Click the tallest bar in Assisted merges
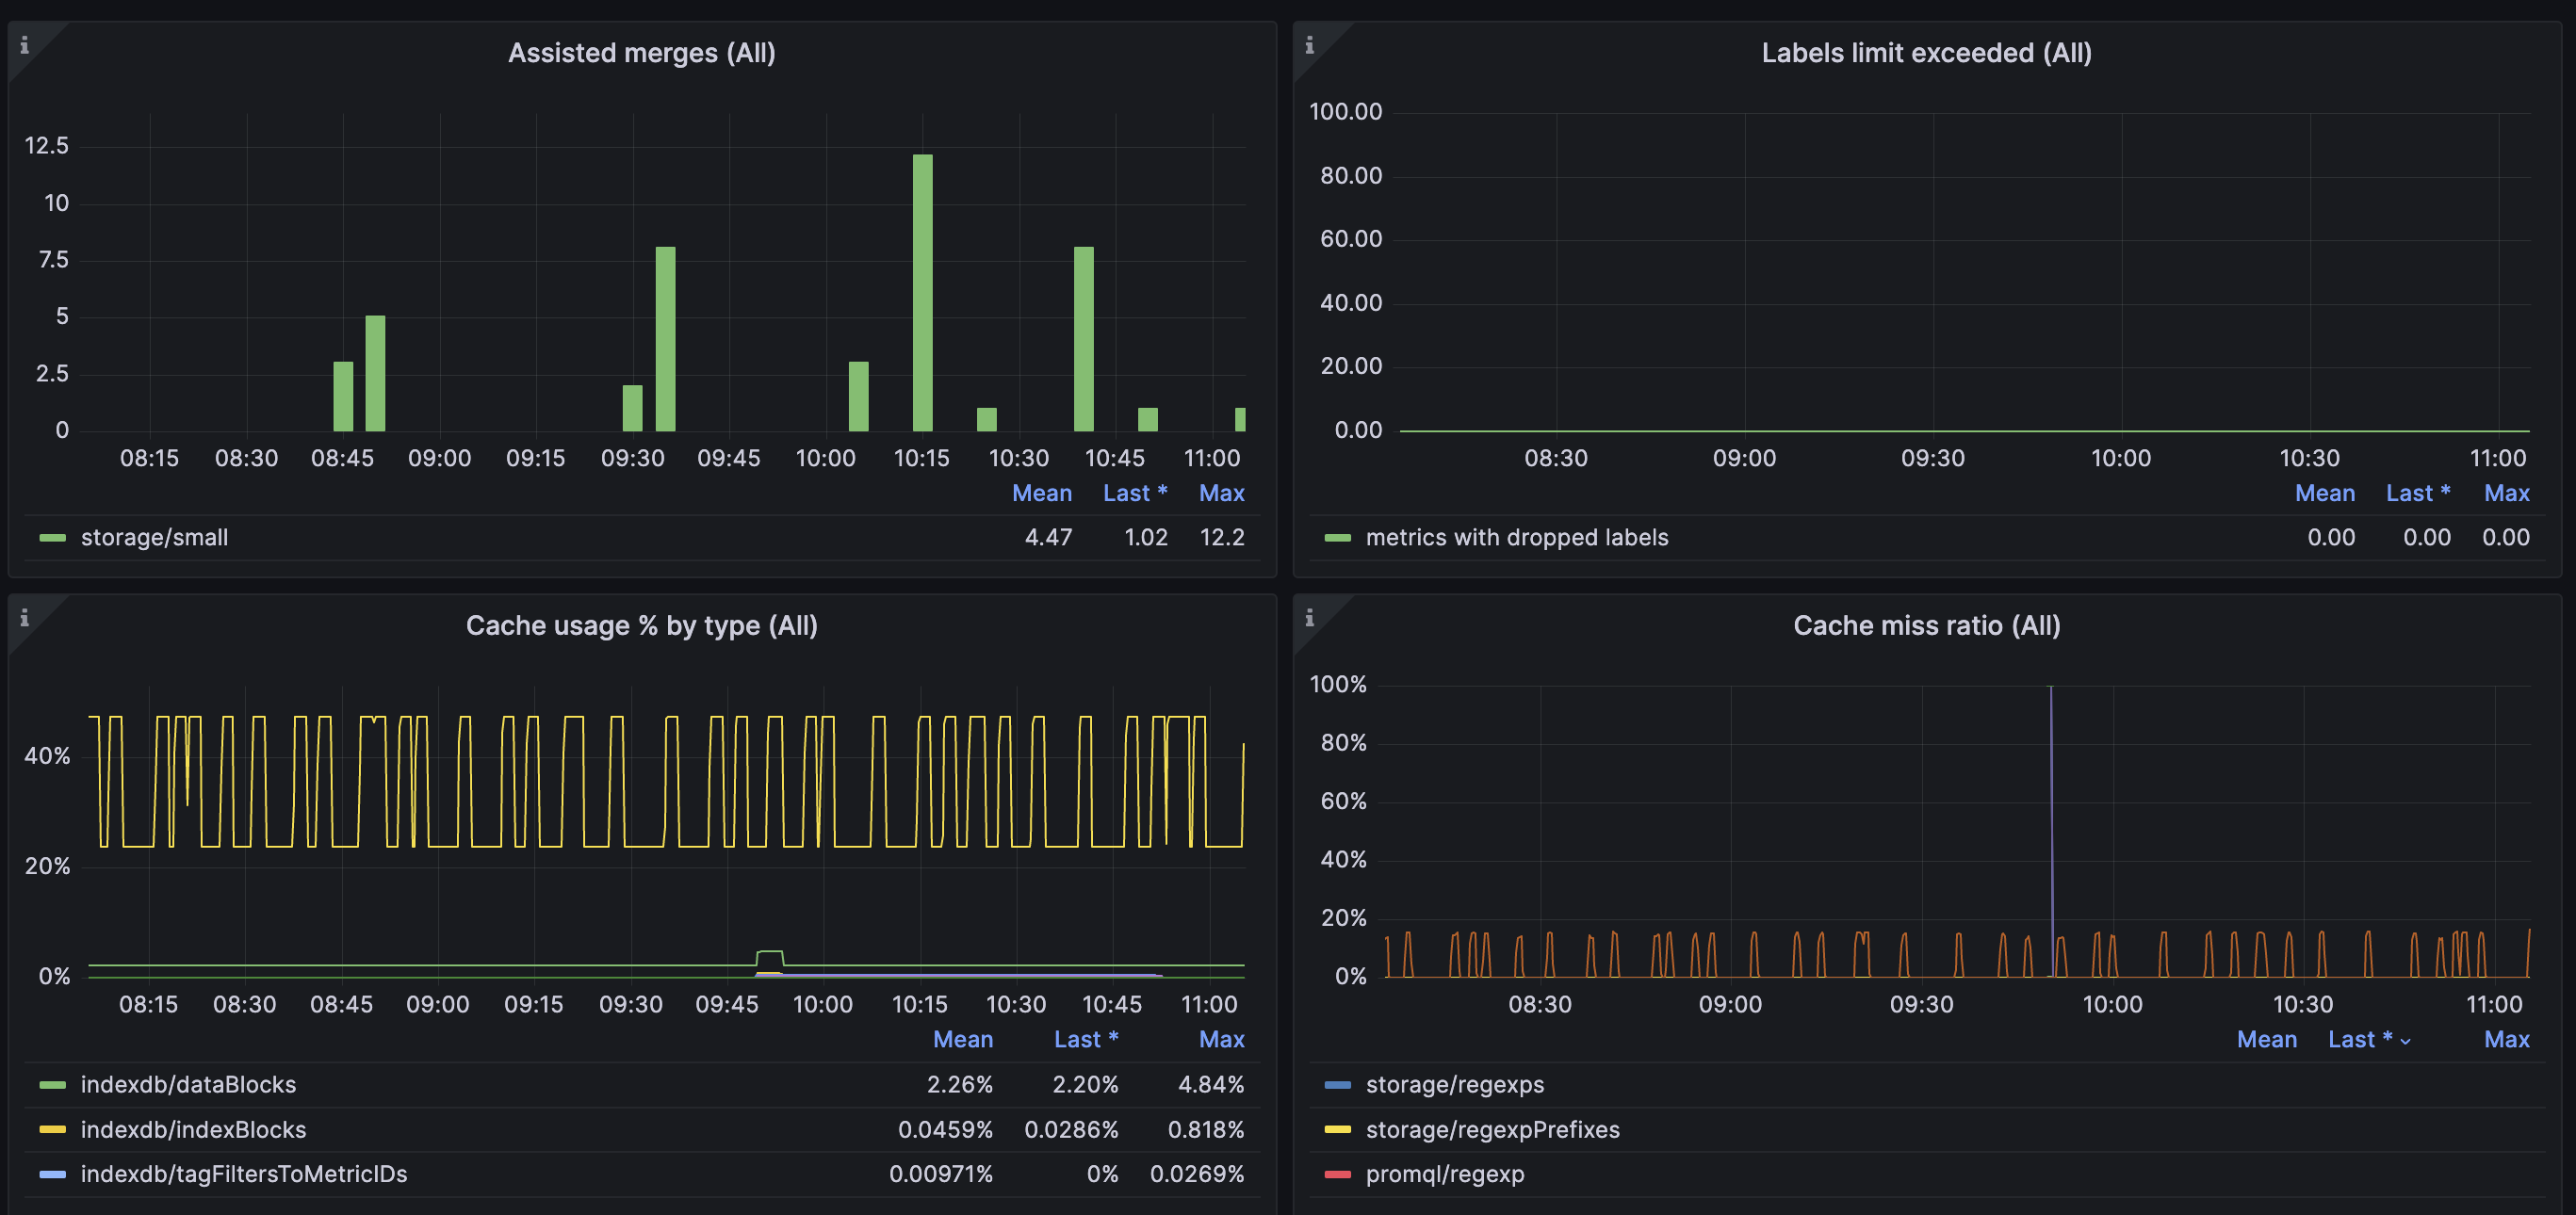The width and height of the screenshot is (2576, 1215). point(922,292)
